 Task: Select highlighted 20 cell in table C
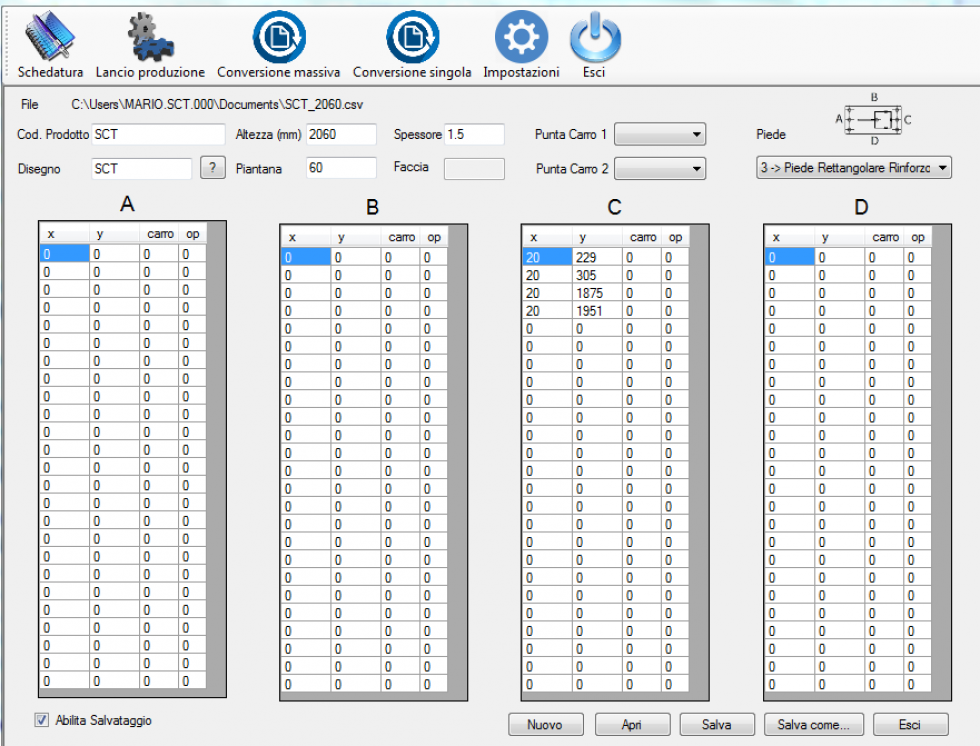pos(547,257)
